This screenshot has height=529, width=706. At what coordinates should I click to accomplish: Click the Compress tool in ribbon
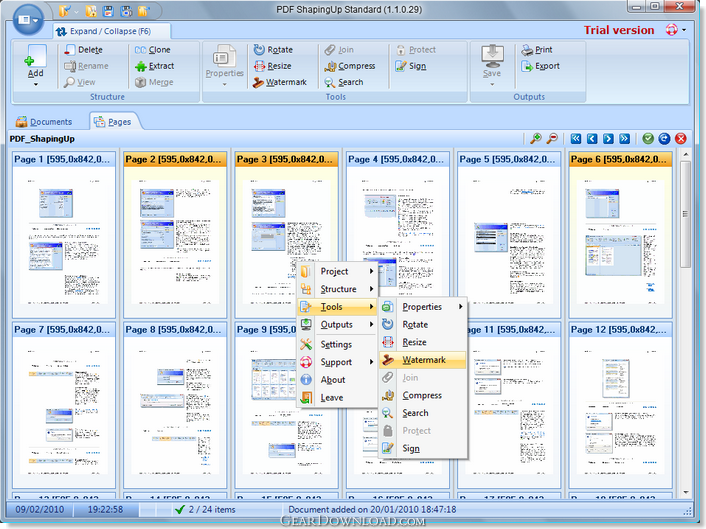tap(350, 66)
